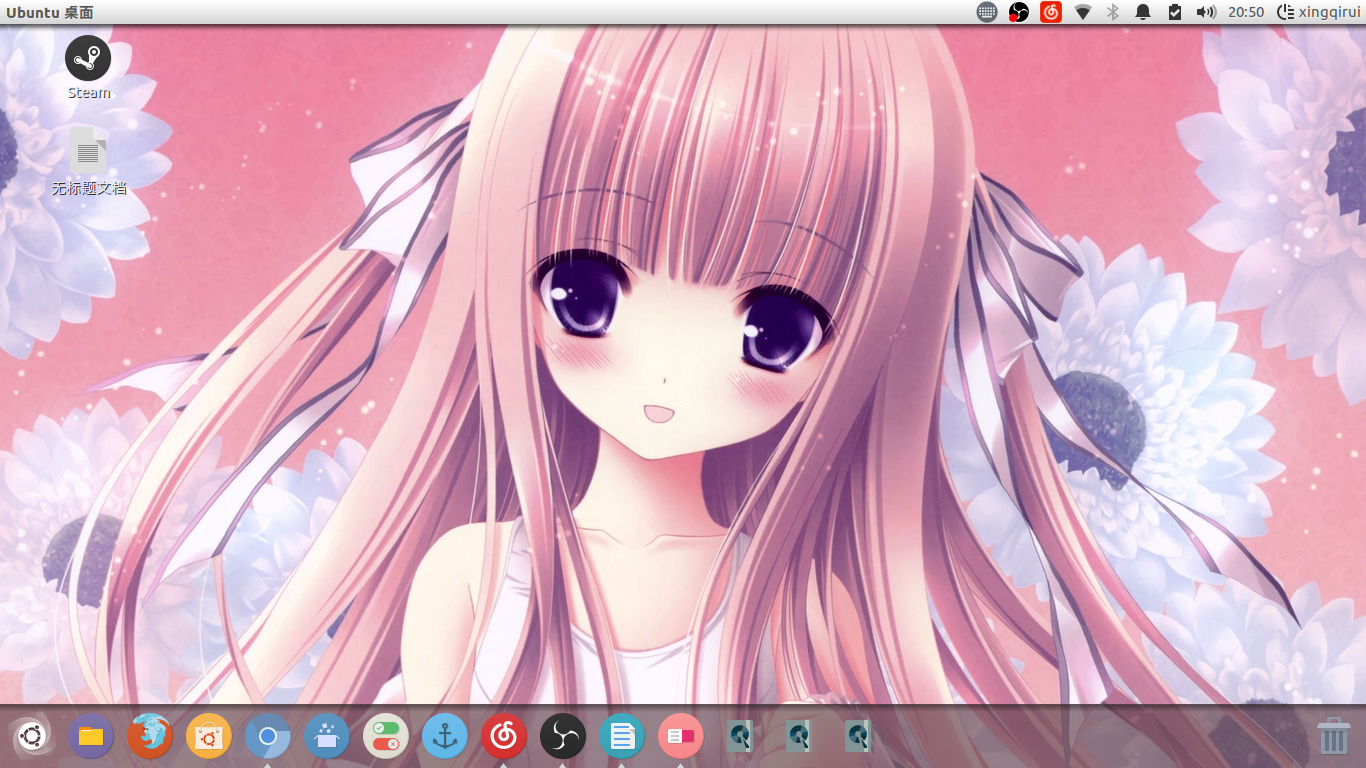Launch the Files manager from dock
Screen dimensions: 1366x768
tap(90, 737)
